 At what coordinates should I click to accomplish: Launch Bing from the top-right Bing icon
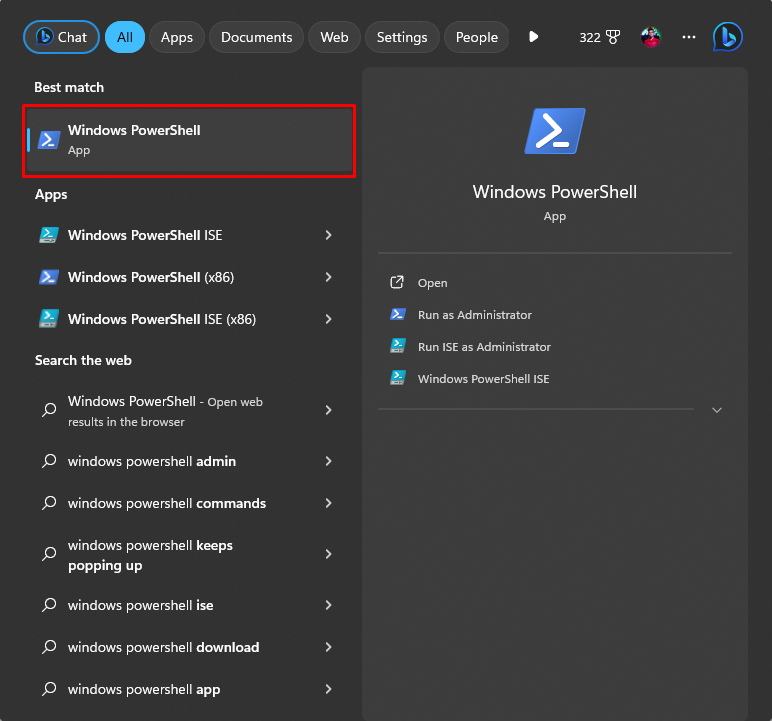[x=728, y=37]
